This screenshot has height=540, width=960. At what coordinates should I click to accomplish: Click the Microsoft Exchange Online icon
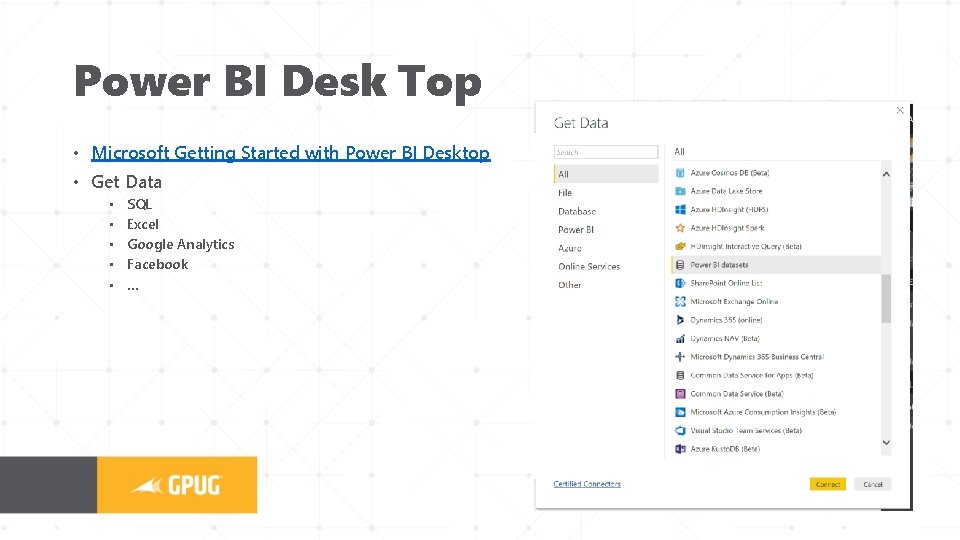click(x=680, y=301)
